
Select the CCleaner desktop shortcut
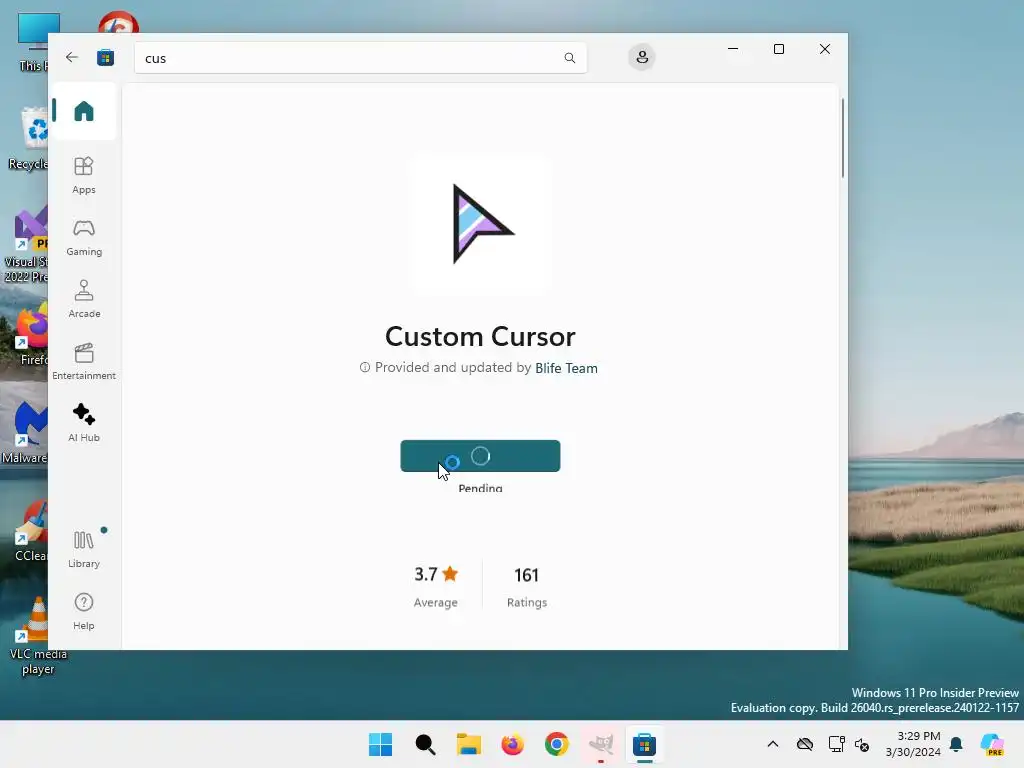(29, 530)
